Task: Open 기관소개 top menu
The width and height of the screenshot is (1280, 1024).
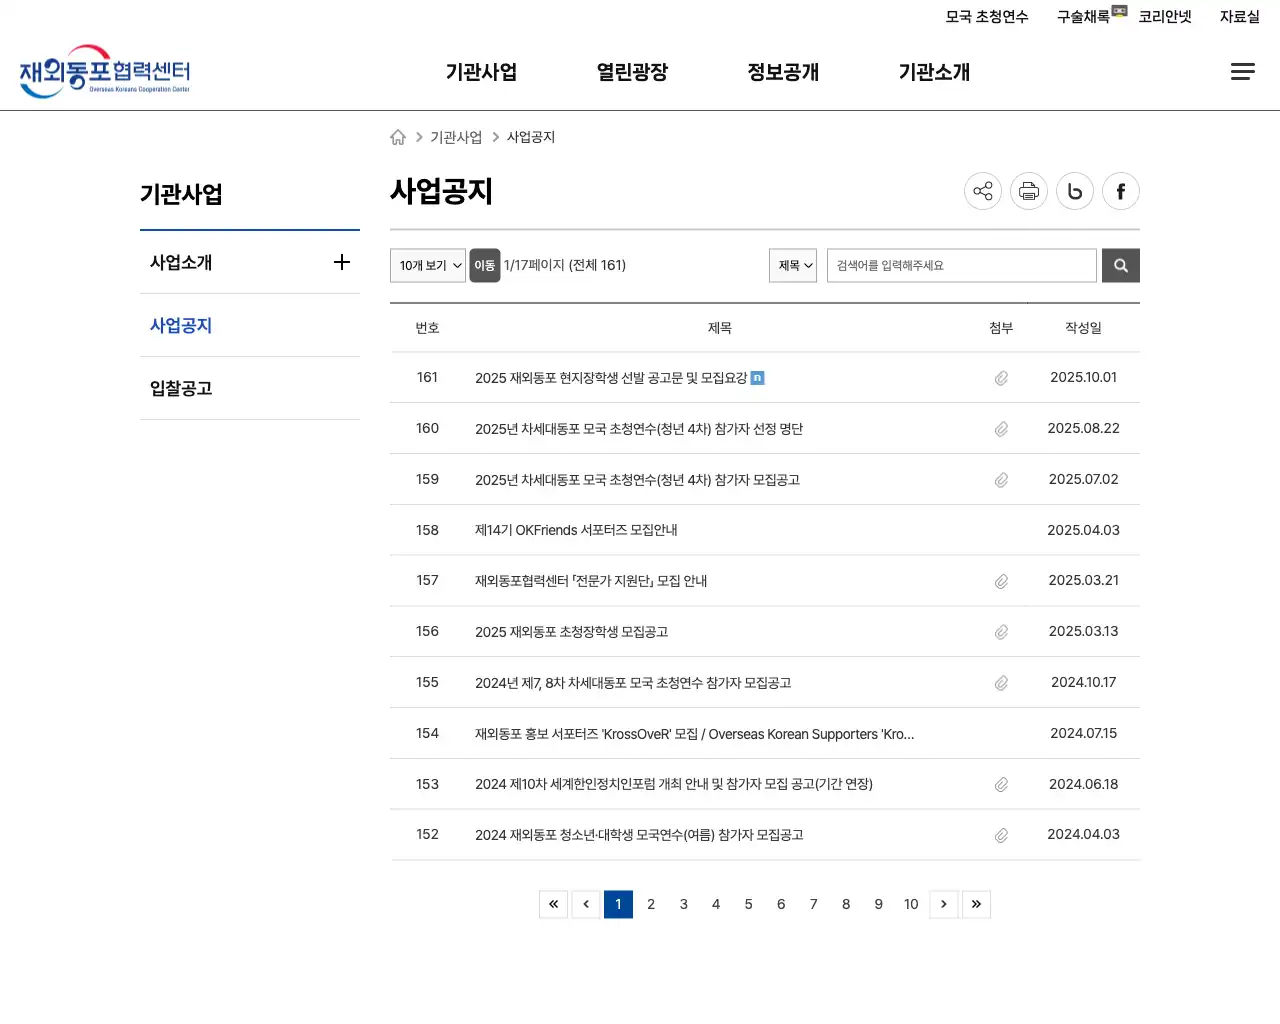Action: pos(934,72)
